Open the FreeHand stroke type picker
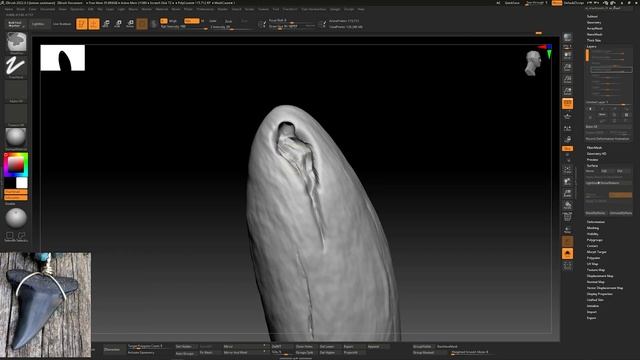The image size is (640, 360). tap(16, 67)
